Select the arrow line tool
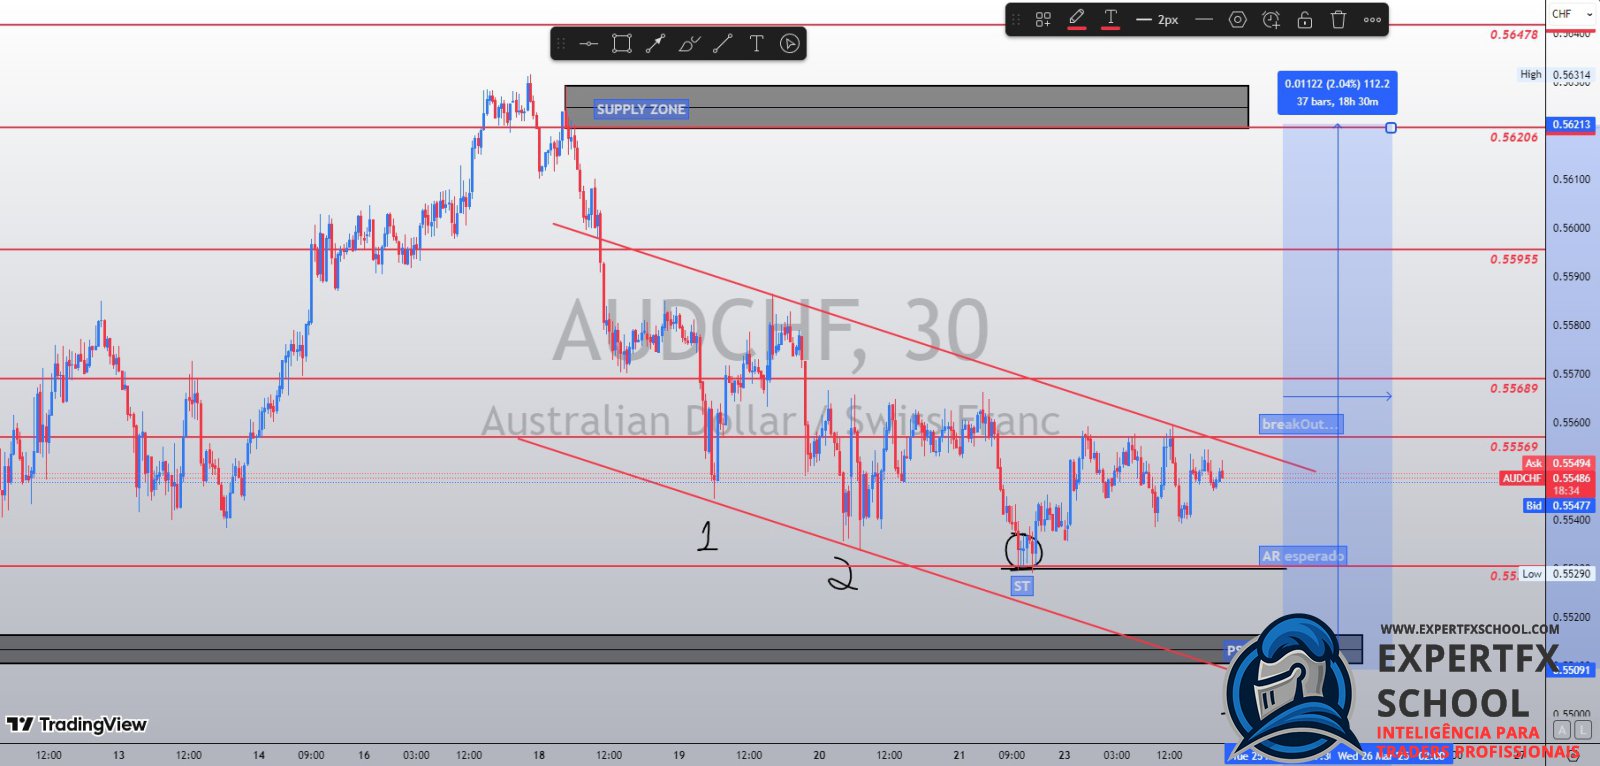This screenshot has width=1600, height=766. pos(655,43)
